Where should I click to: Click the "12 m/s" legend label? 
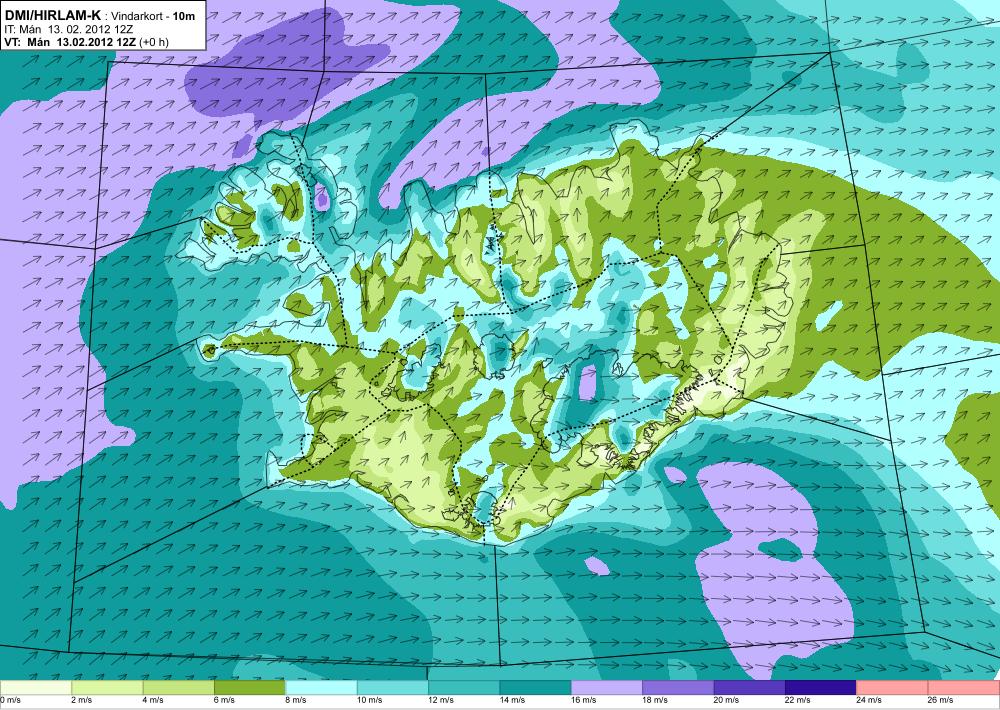tap(441, 700)
